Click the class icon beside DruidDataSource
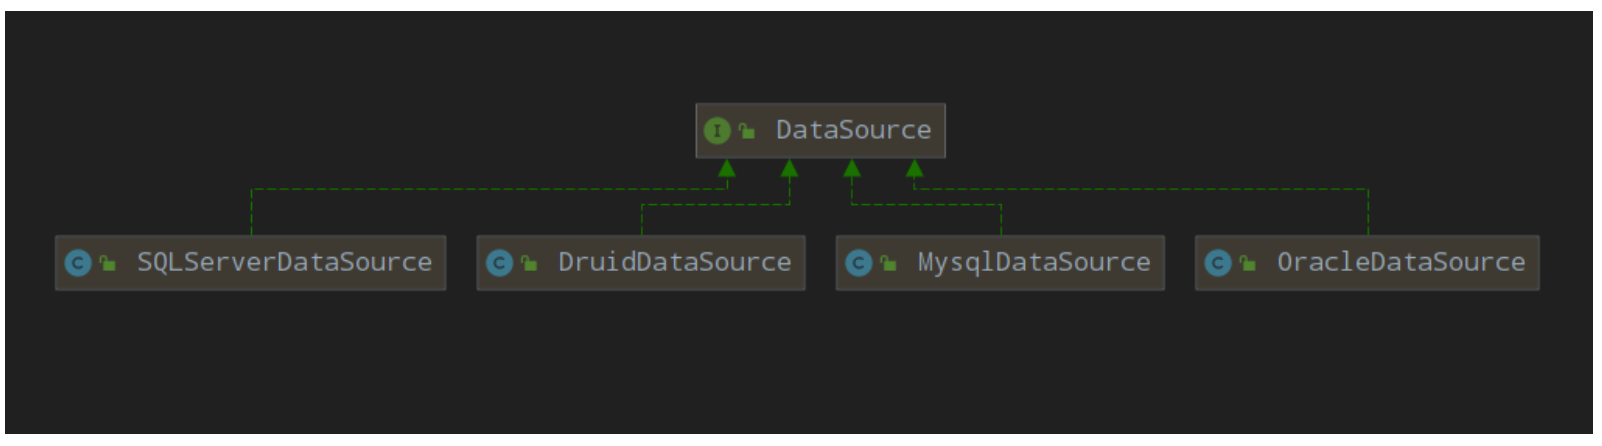The image size is (1602, 446). [x=499, y=263]
